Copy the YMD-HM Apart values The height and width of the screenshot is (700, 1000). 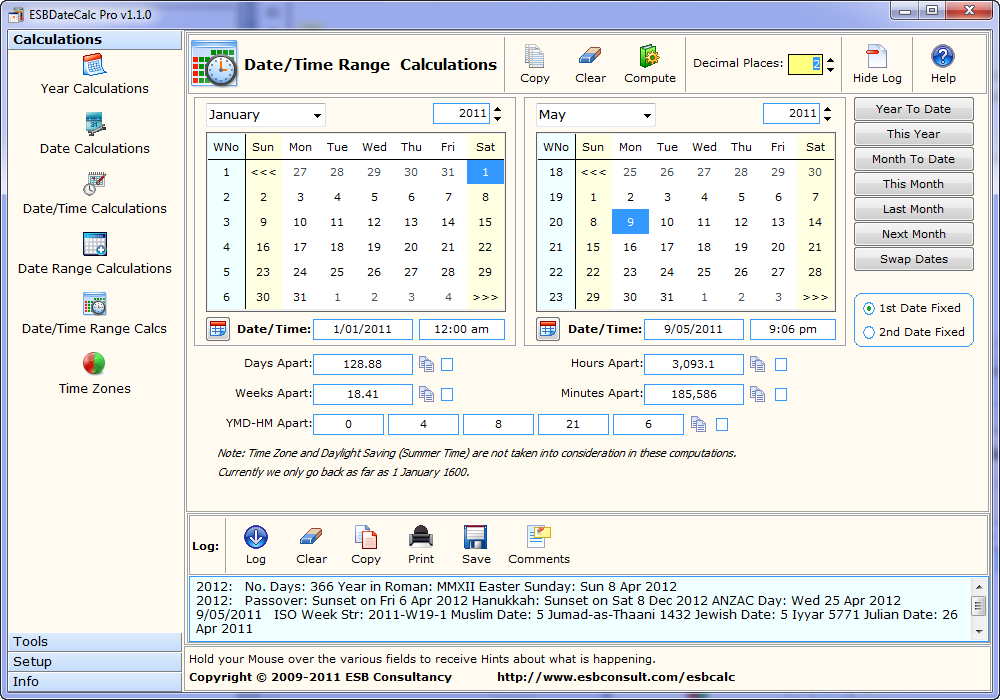point(699,424)
